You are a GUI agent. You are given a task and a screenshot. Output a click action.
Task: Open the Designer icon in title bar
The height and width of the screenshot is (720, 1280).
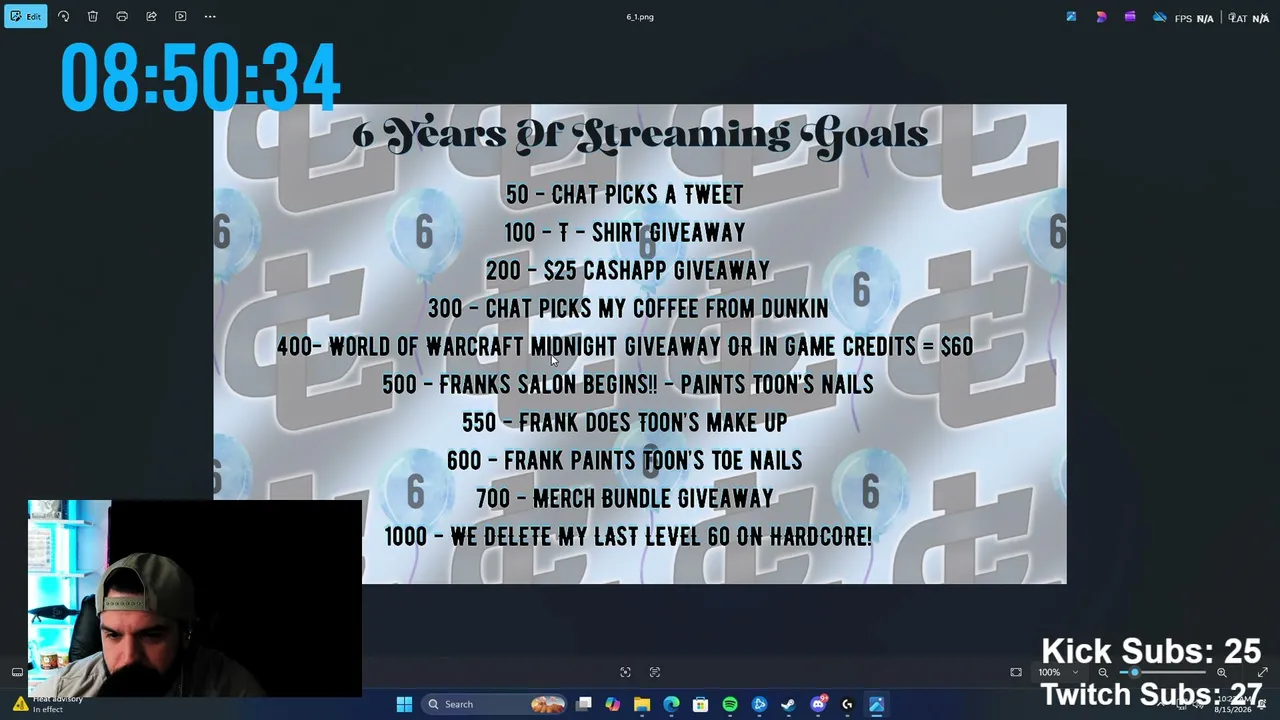(1101, 17)
